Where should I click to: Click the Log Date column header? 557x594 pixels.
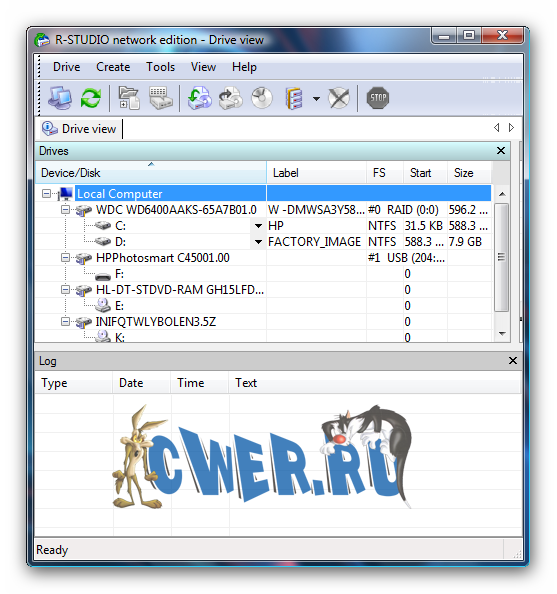pyautogui.click(x=142, y=383)
